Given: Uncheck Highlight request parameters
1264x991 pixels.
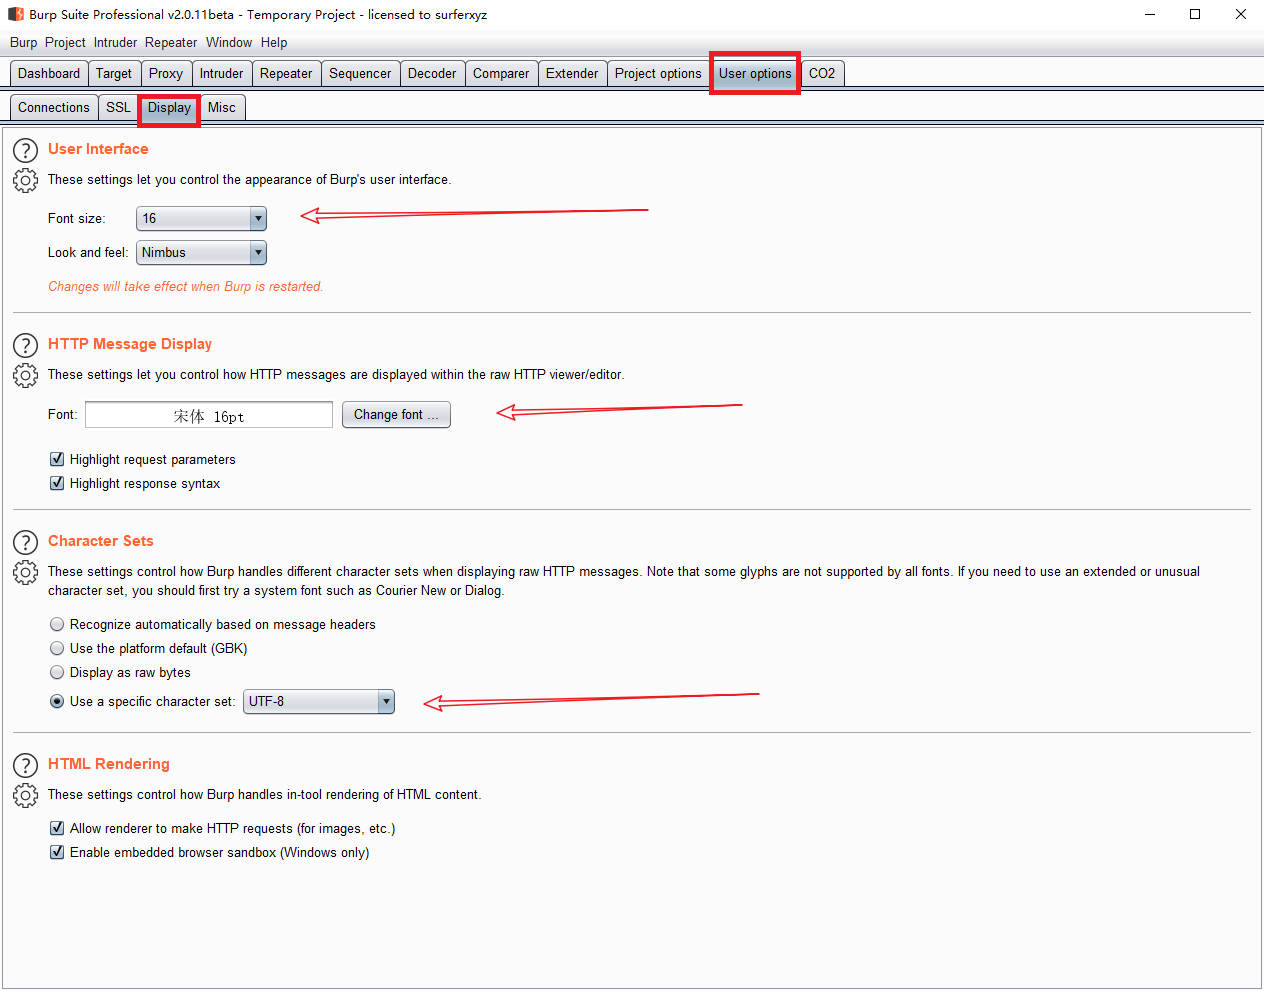Looking at the screenshot, I should pos(57,459).
